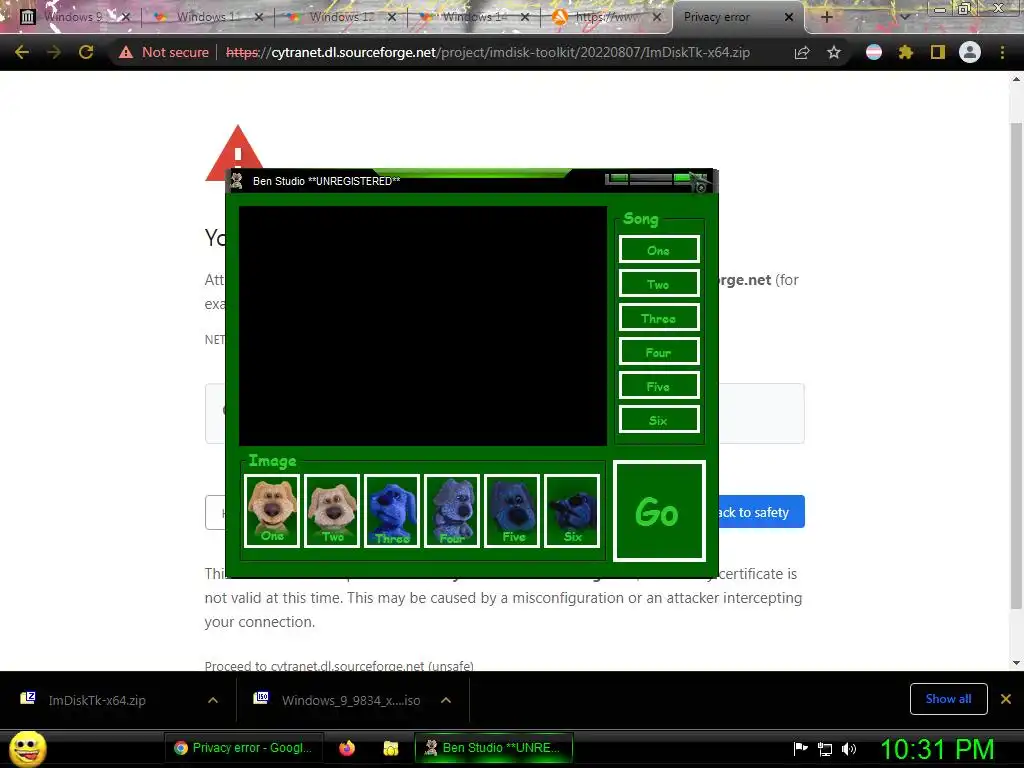Open the tab search dropdown arrow
1024x768 pixels.
[x=904, y=17]
